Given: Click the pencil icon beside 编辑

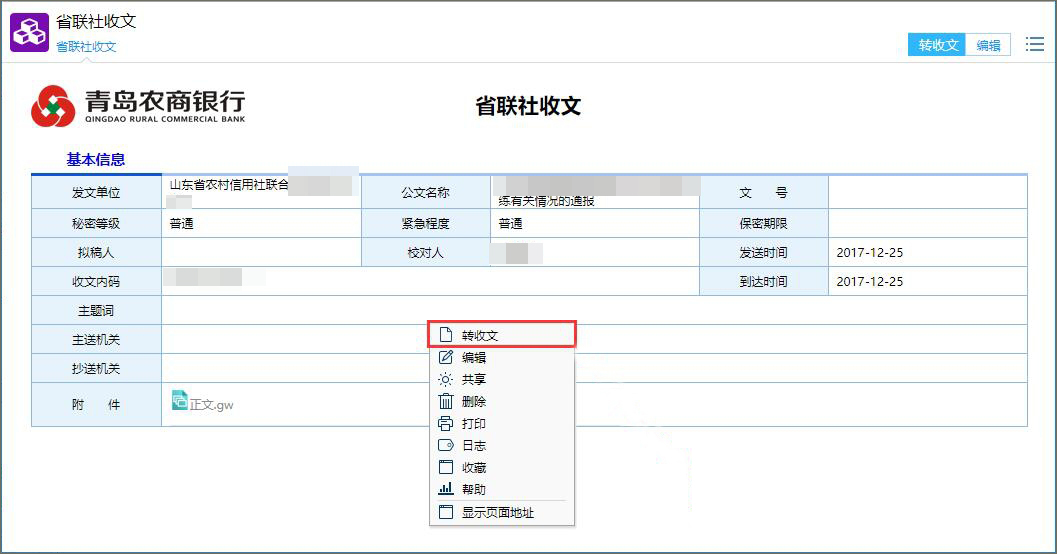Looking at the screenshot, I should (446, 357).
